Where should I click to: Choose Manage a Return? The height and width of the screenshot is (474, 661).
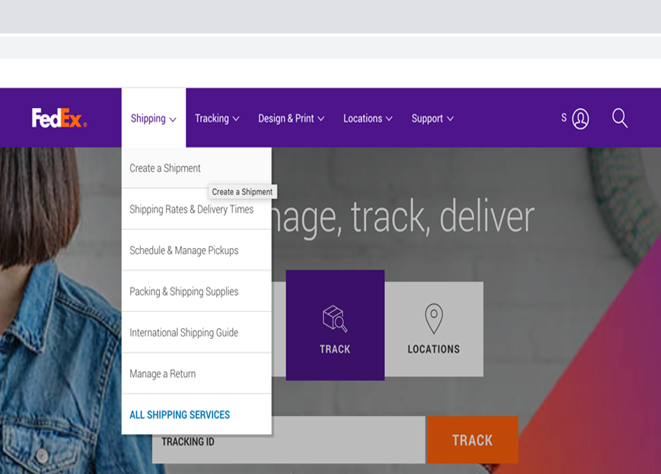(196, 374)
